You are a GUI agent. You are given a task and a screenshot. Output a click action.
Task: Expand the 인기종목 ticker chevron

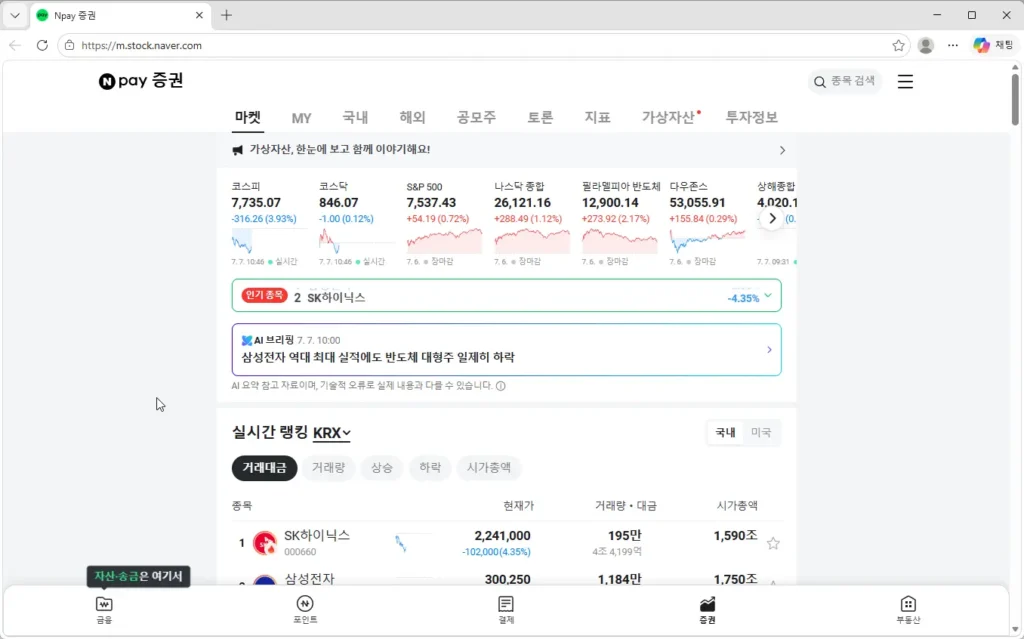(768, 295)
